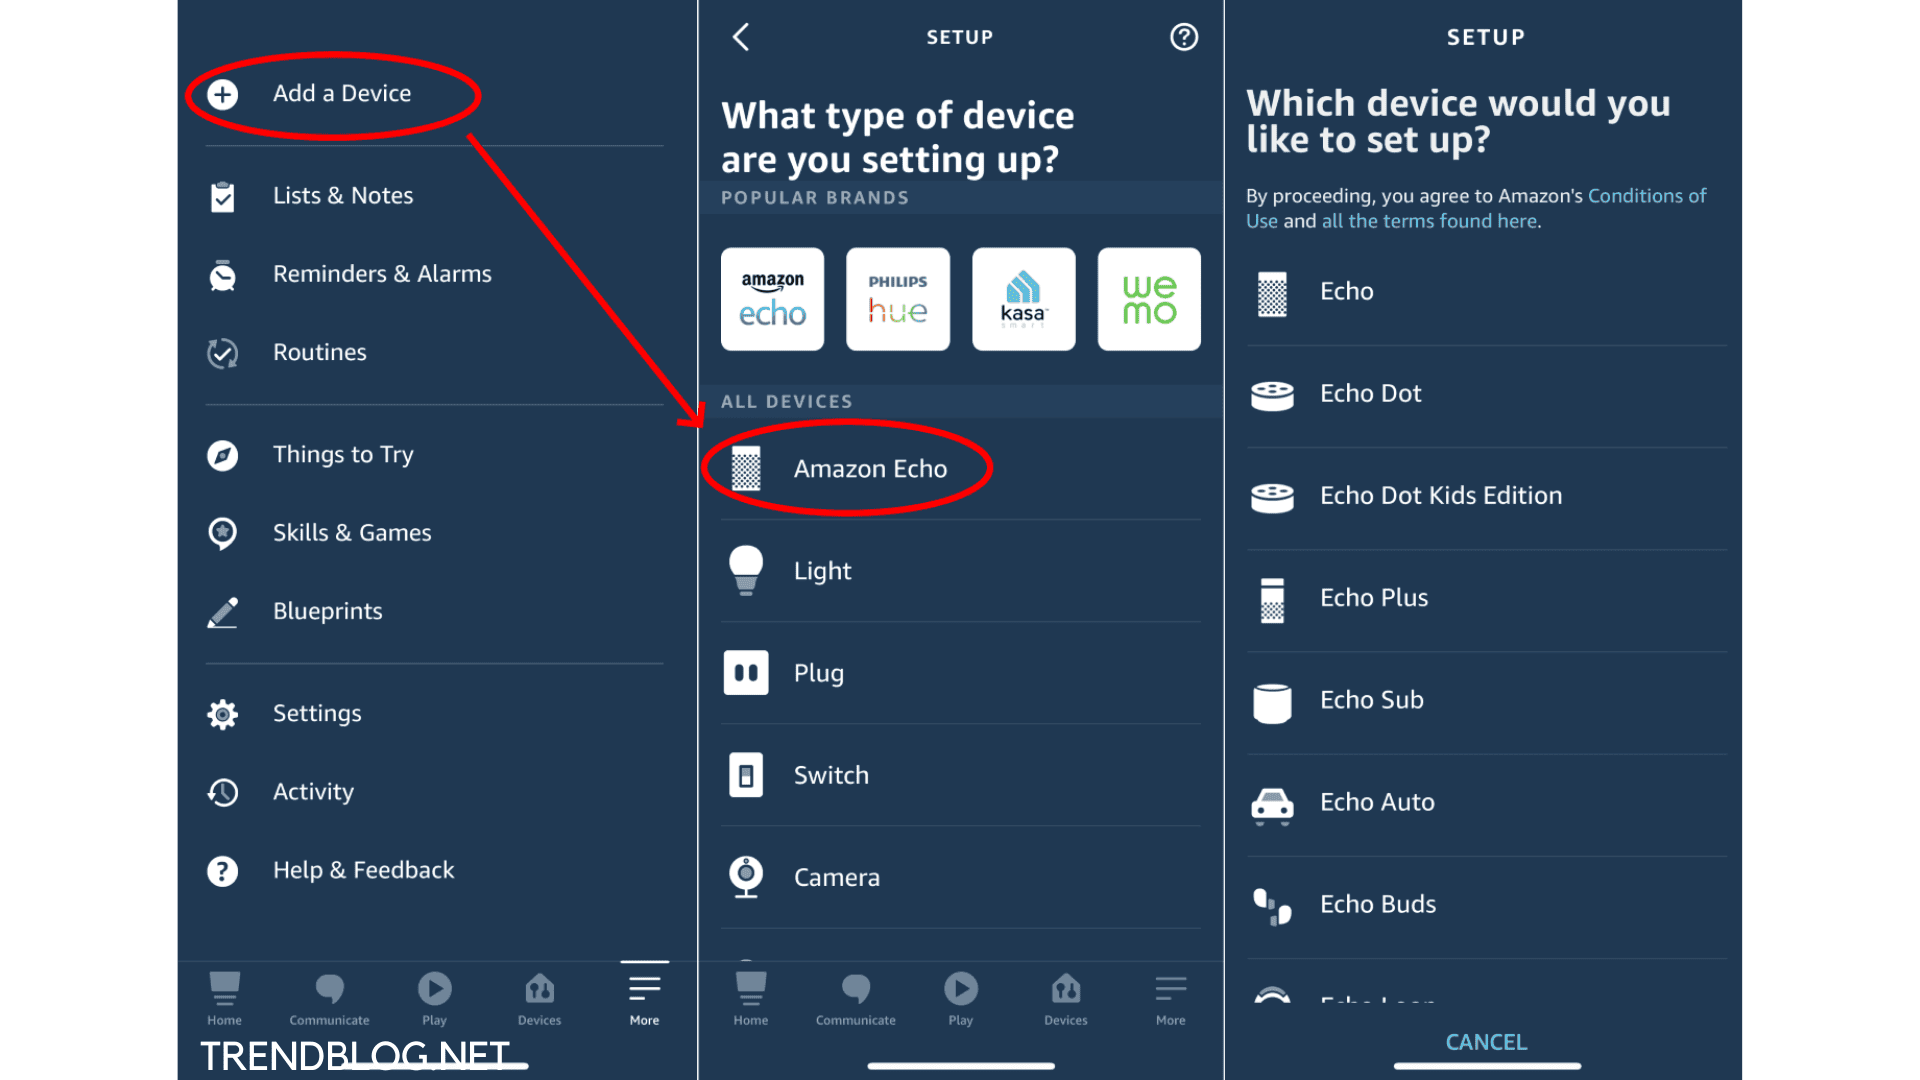
Task: Pick Echo Plus to set up
Action: (1487, 598)
